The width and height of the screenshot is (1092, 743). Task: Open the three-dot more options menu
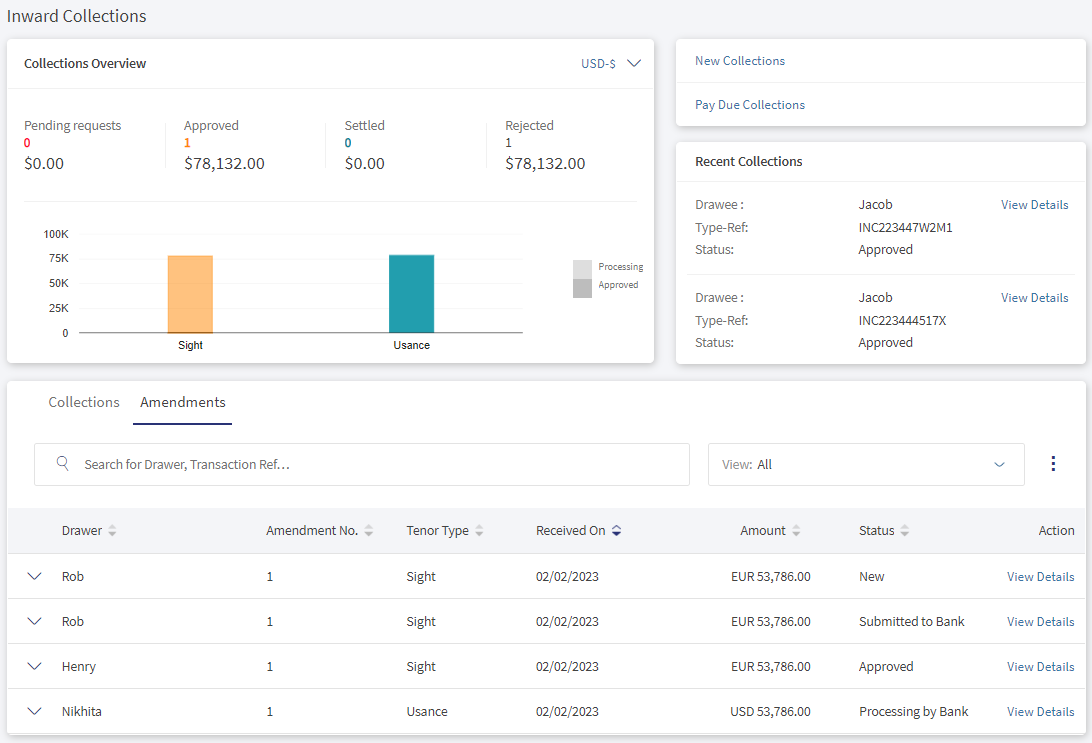pos(1053,464)
